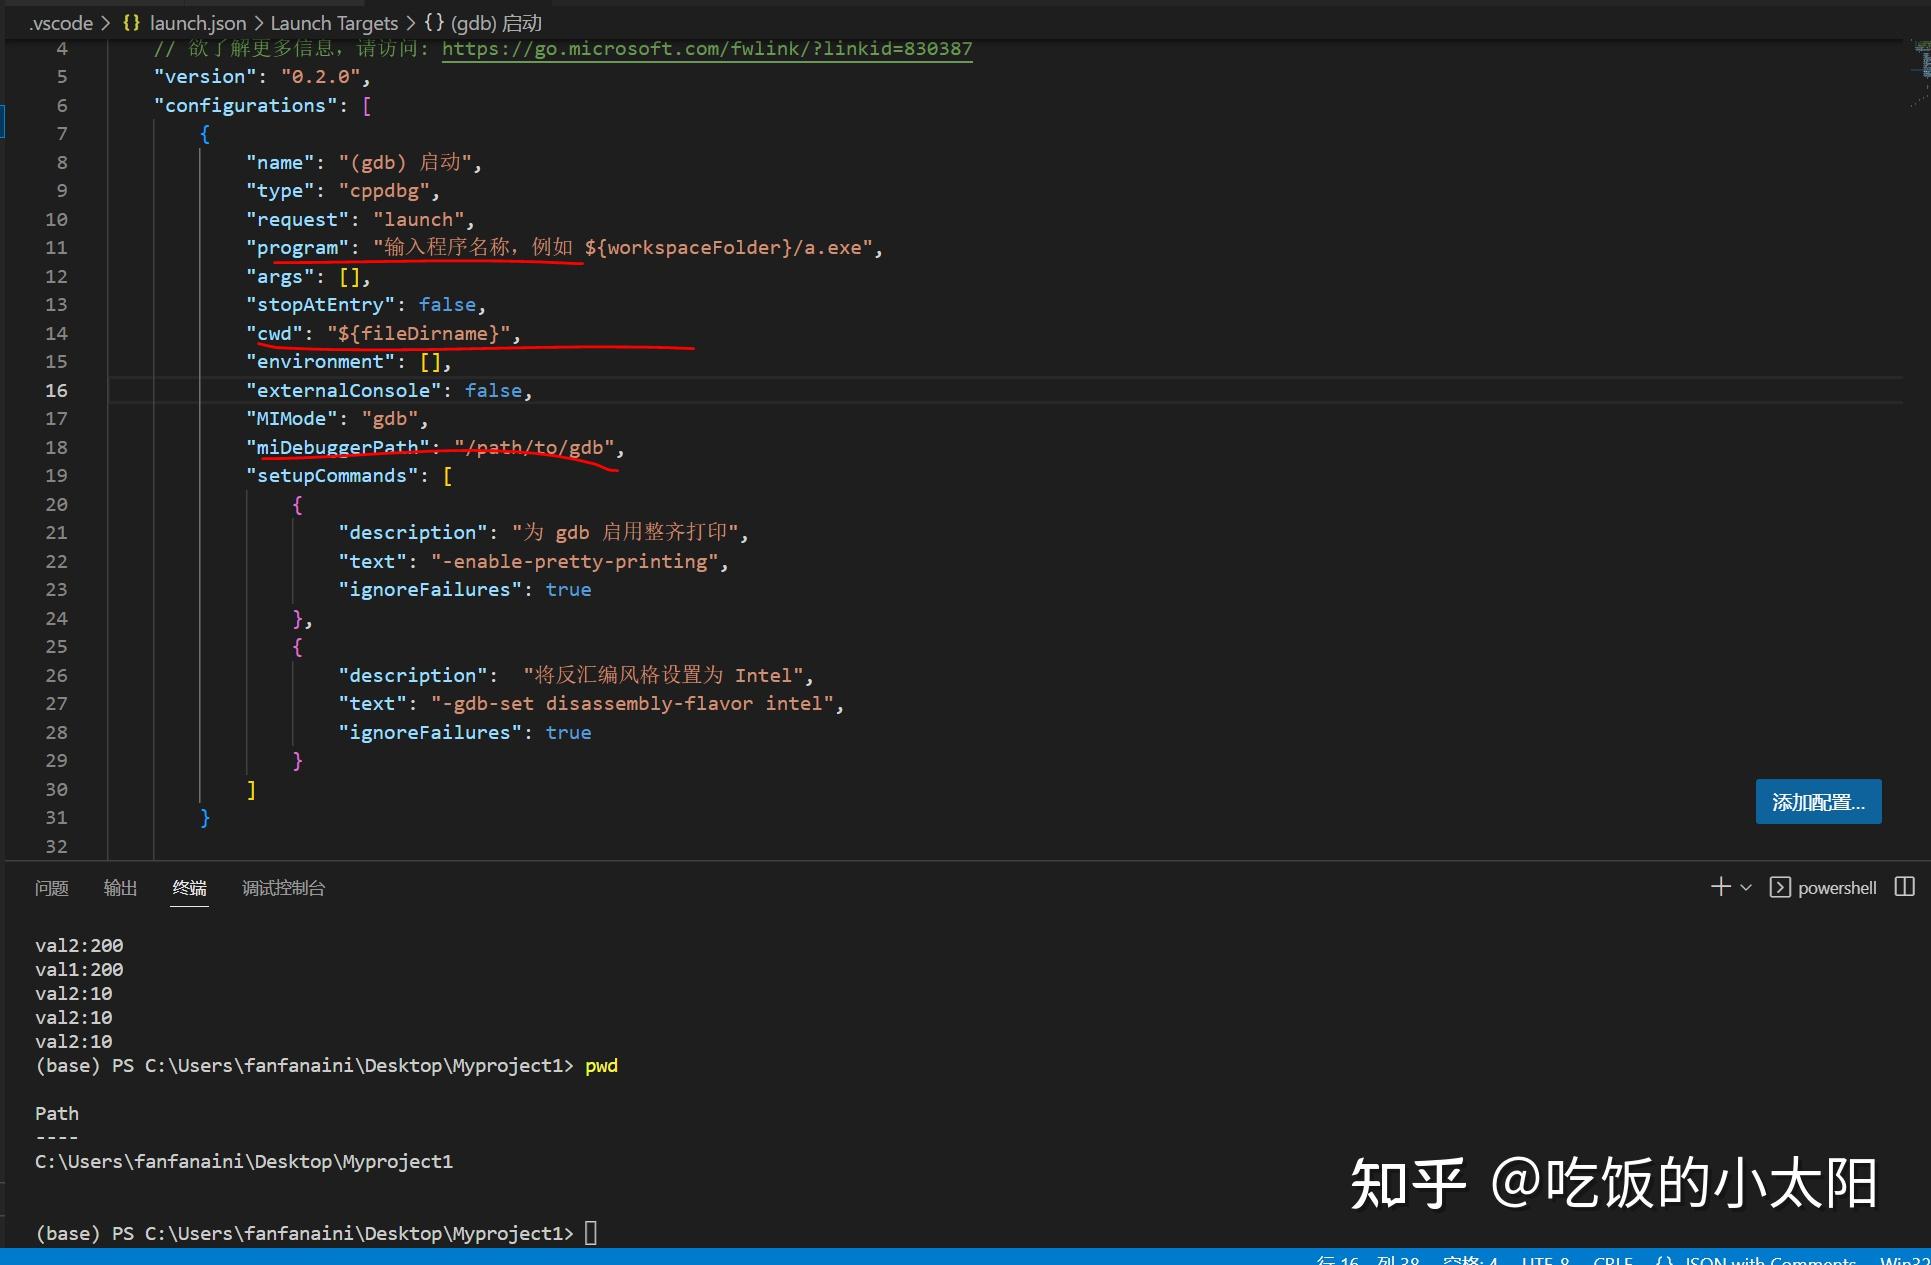Switch to the 调试控制台 tab
The height and width of the screenshot is (1265, 1931).
click(x=283, y=888)
